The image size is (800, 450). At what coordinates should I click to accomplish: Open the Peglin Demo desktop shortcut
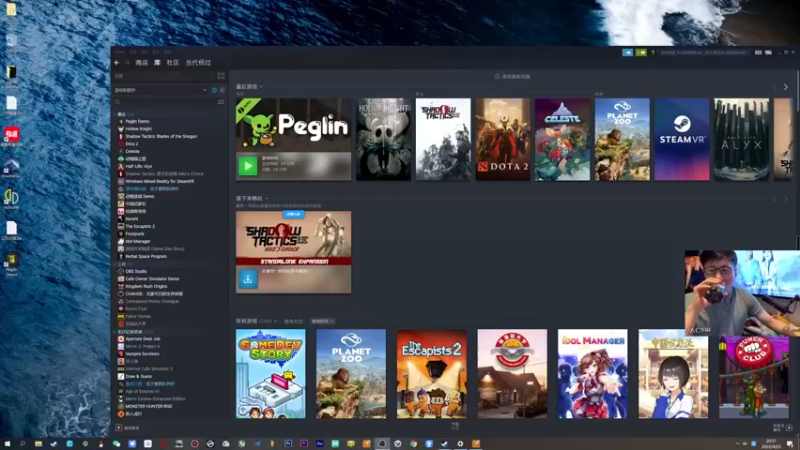11,265
